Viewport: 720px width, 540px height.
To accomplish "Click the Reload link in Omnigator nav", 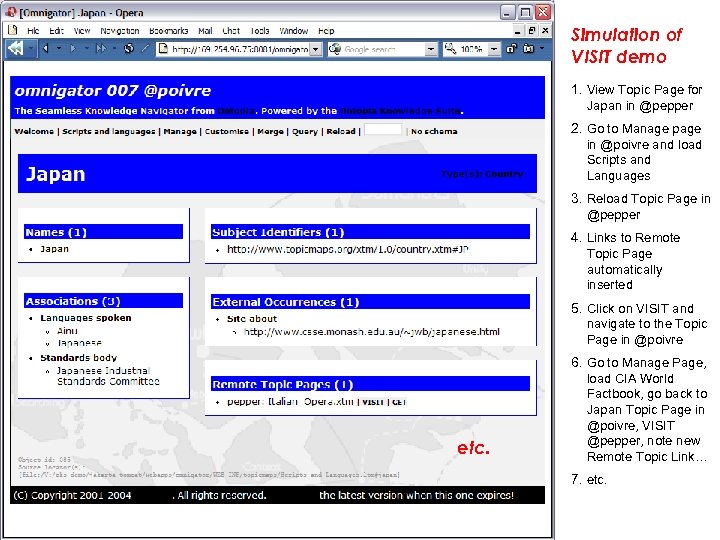I will [341, 131].
